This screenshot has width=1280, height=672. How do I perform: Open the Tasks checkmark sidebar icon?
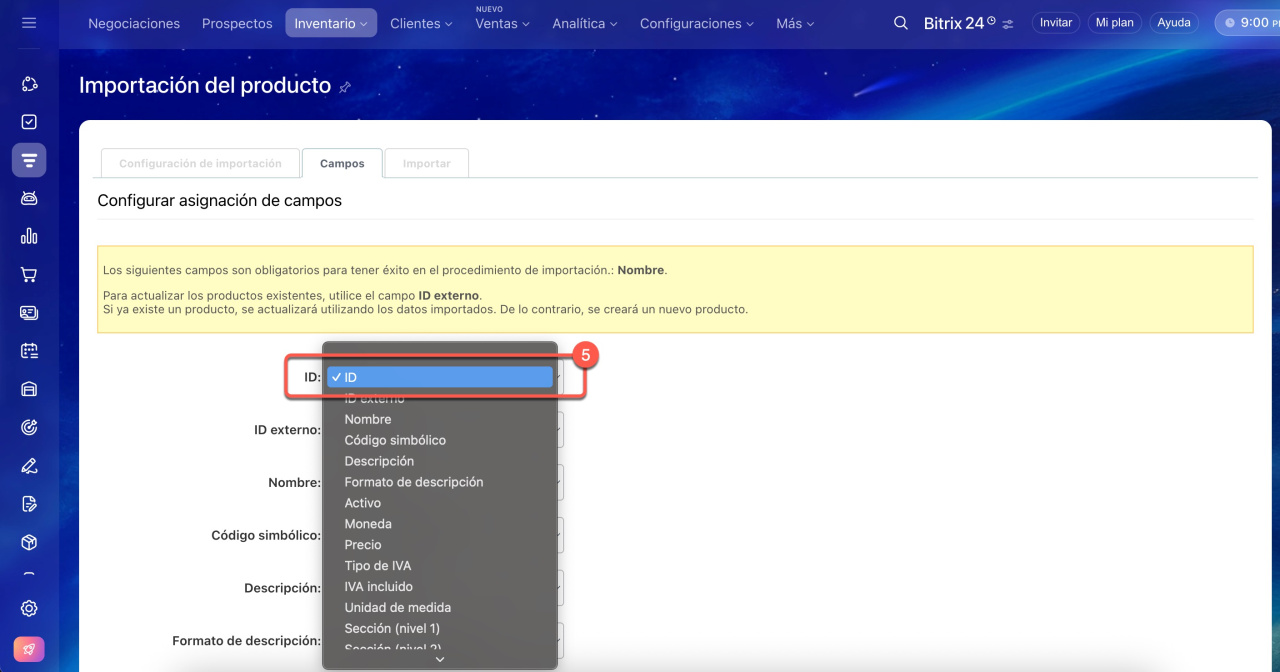pyautogui.click(x=29, y=122)
